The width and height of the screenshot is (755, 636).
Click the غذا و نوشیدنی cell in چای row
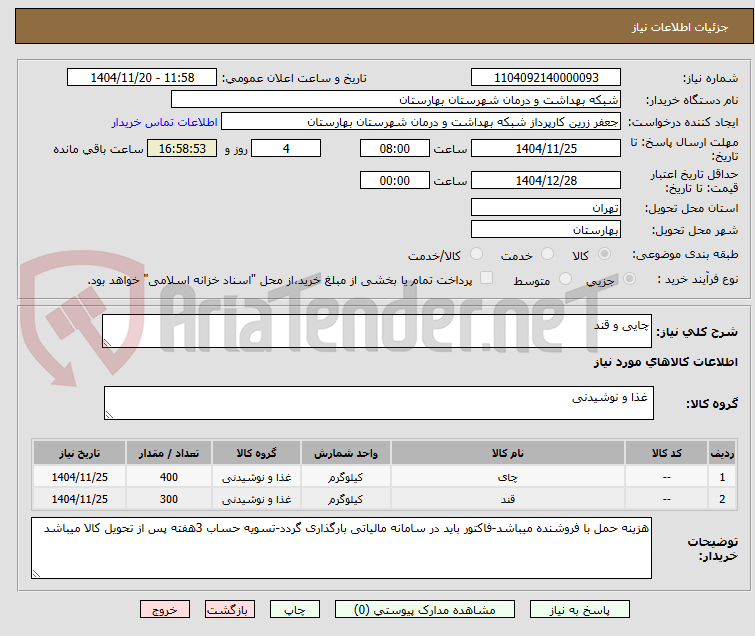[256, 477]
